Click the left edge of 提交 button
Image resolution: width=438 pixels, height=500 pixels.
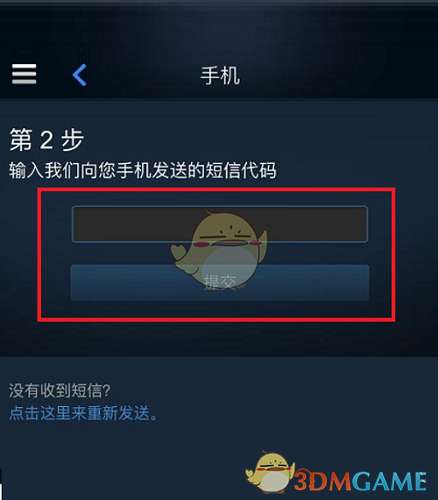point(80,283)
